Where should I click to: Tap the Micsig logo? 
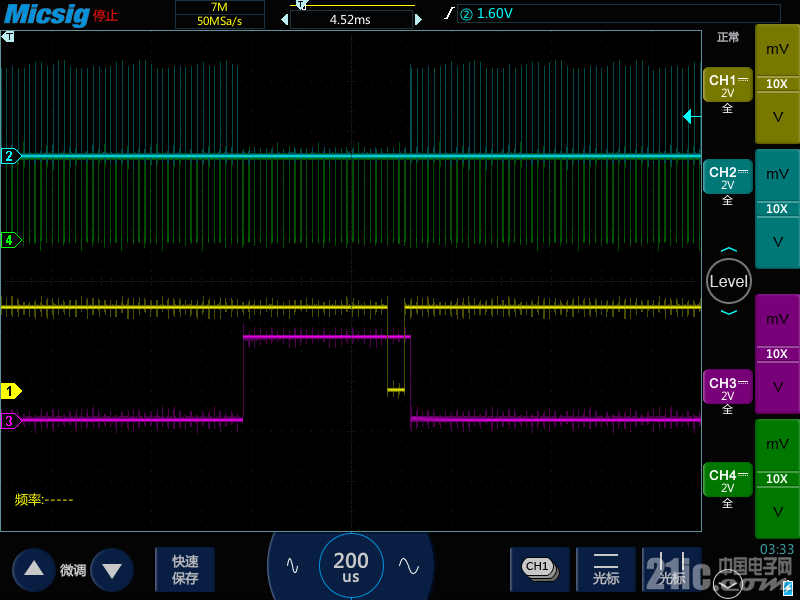[46, 14]
